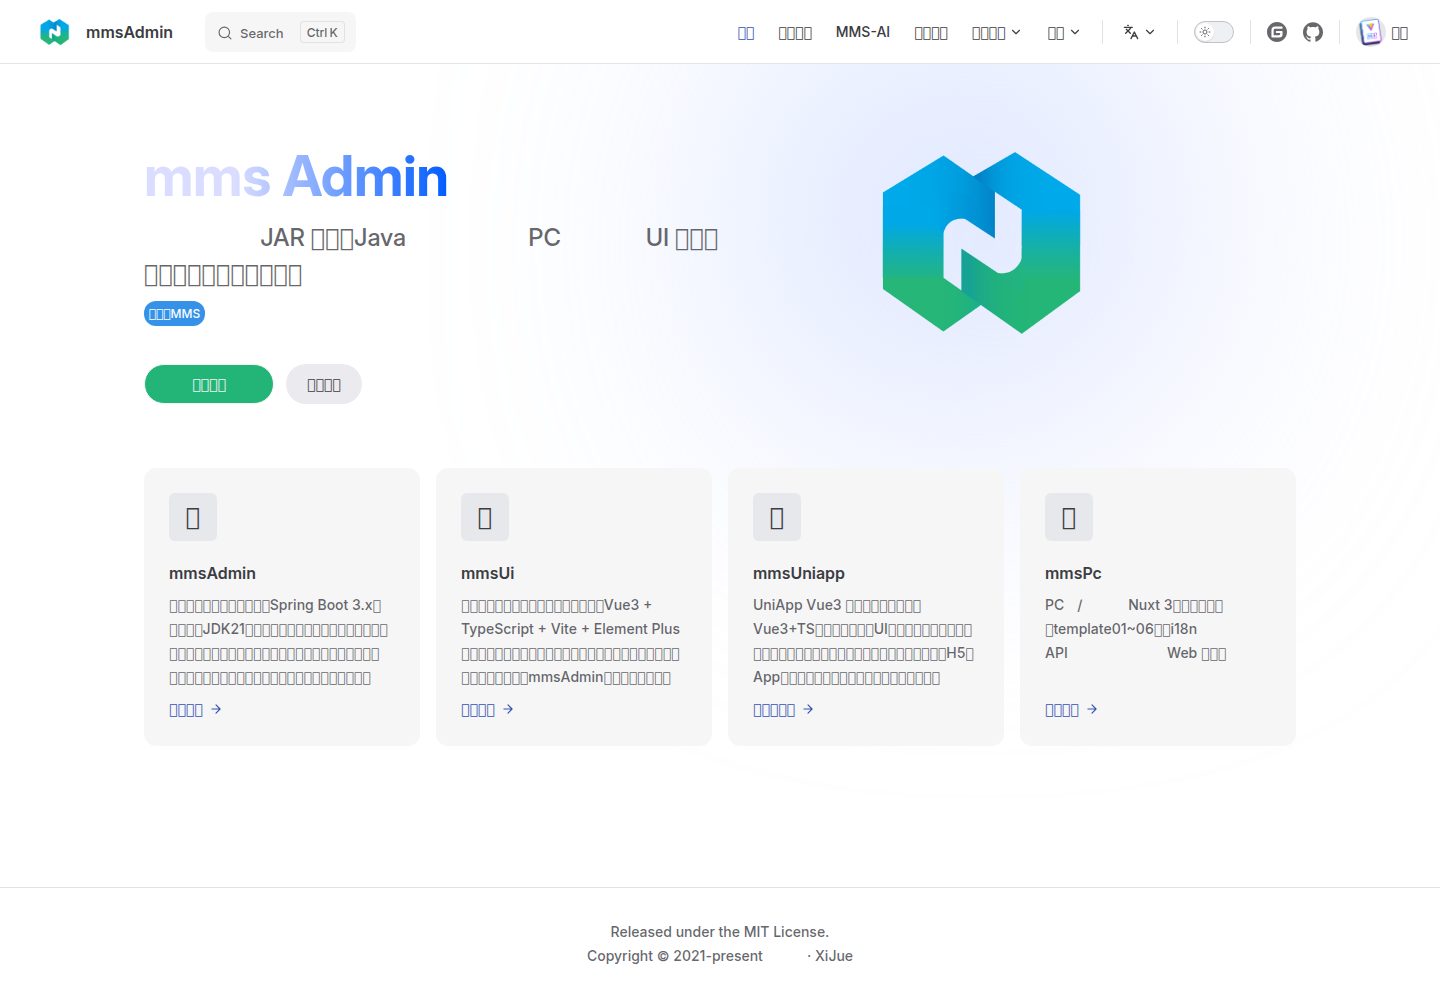
Task: Click the avatar image at the navbar's end
Action: [x=1370, y=32]
